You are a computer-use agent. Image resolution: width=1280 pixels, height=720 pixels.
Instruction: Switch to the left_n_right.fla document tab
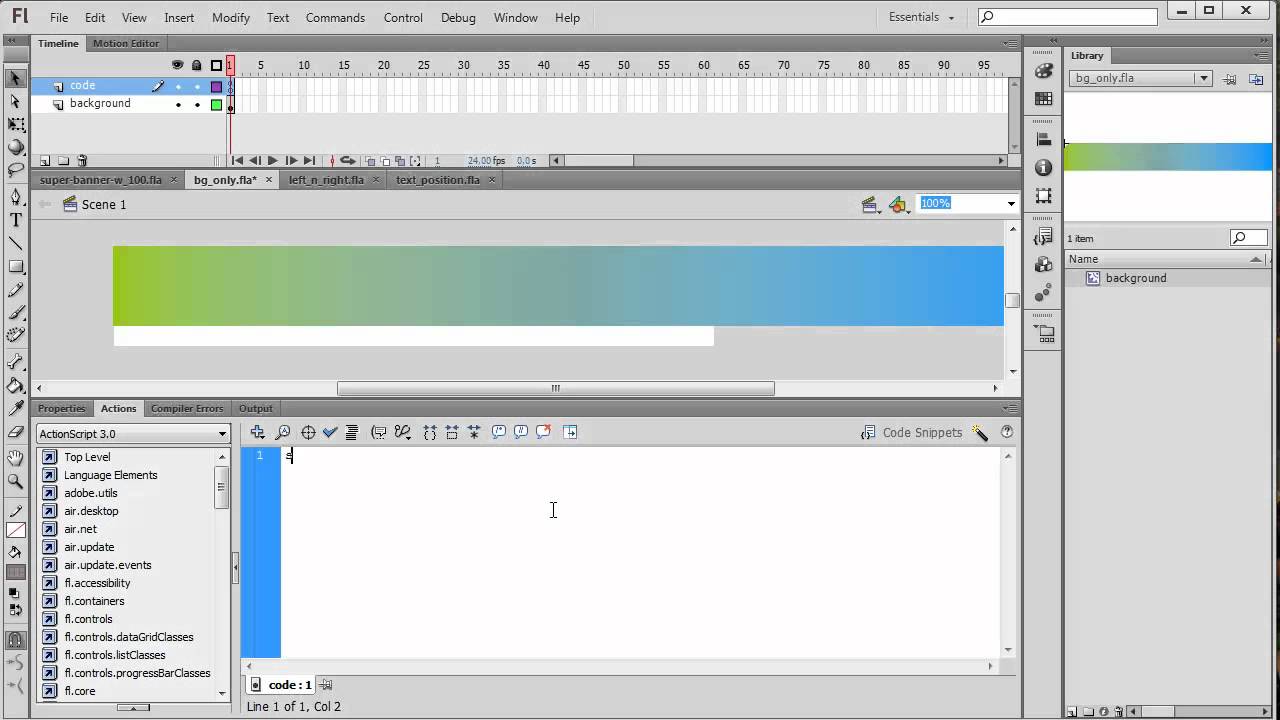point(326,180)
